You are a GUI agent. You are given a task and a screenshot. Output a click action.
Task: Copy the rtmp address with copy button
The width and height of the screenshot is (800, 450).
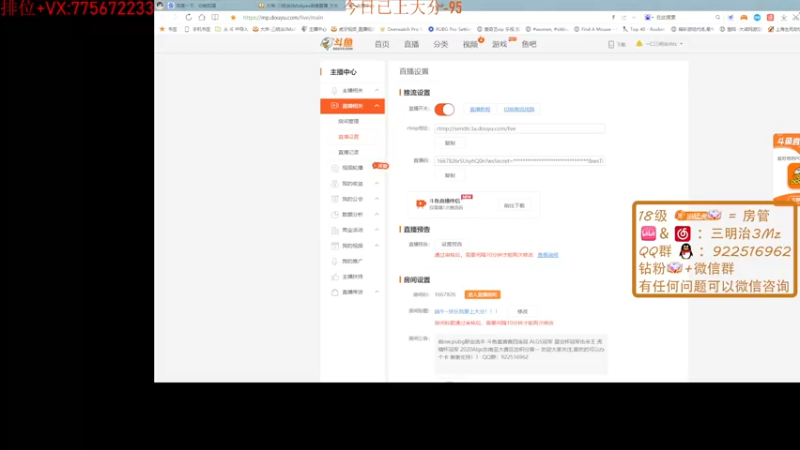pyautogui.click(x=449, y=143)
